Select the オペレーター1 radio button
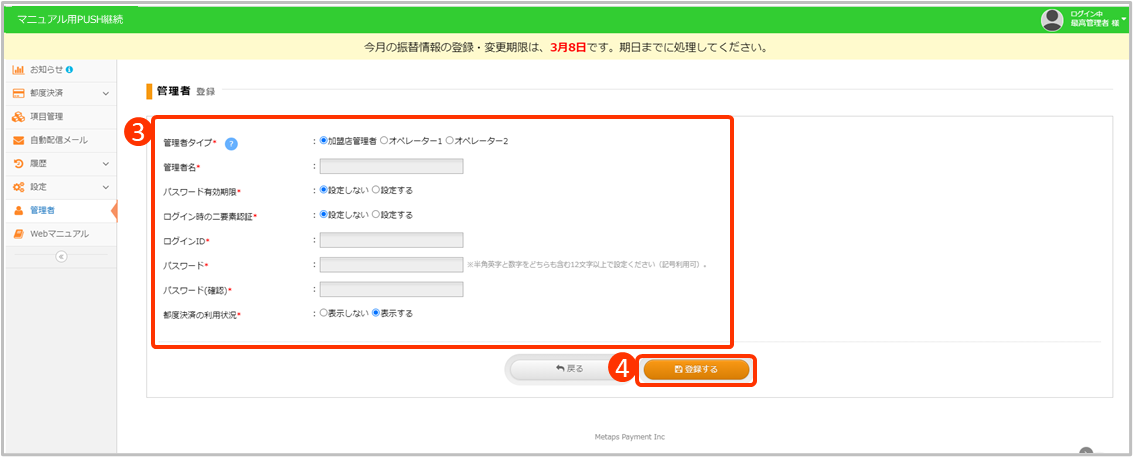 point(385,141)
